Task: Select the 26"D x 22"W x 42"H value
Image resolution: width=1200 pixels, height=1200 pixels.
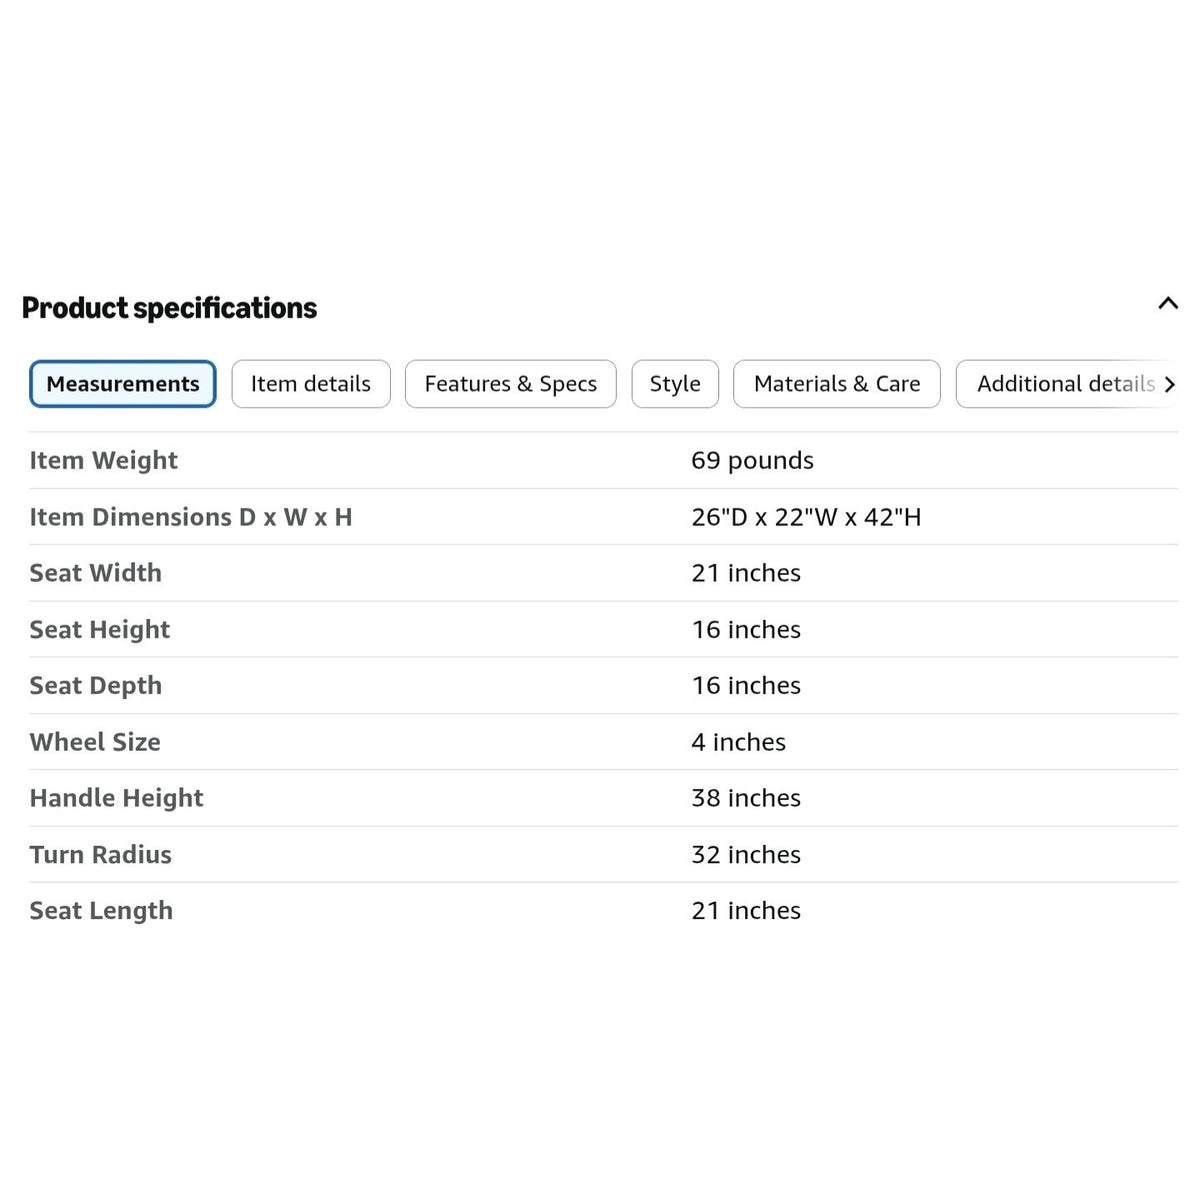Action: [806, 517]
